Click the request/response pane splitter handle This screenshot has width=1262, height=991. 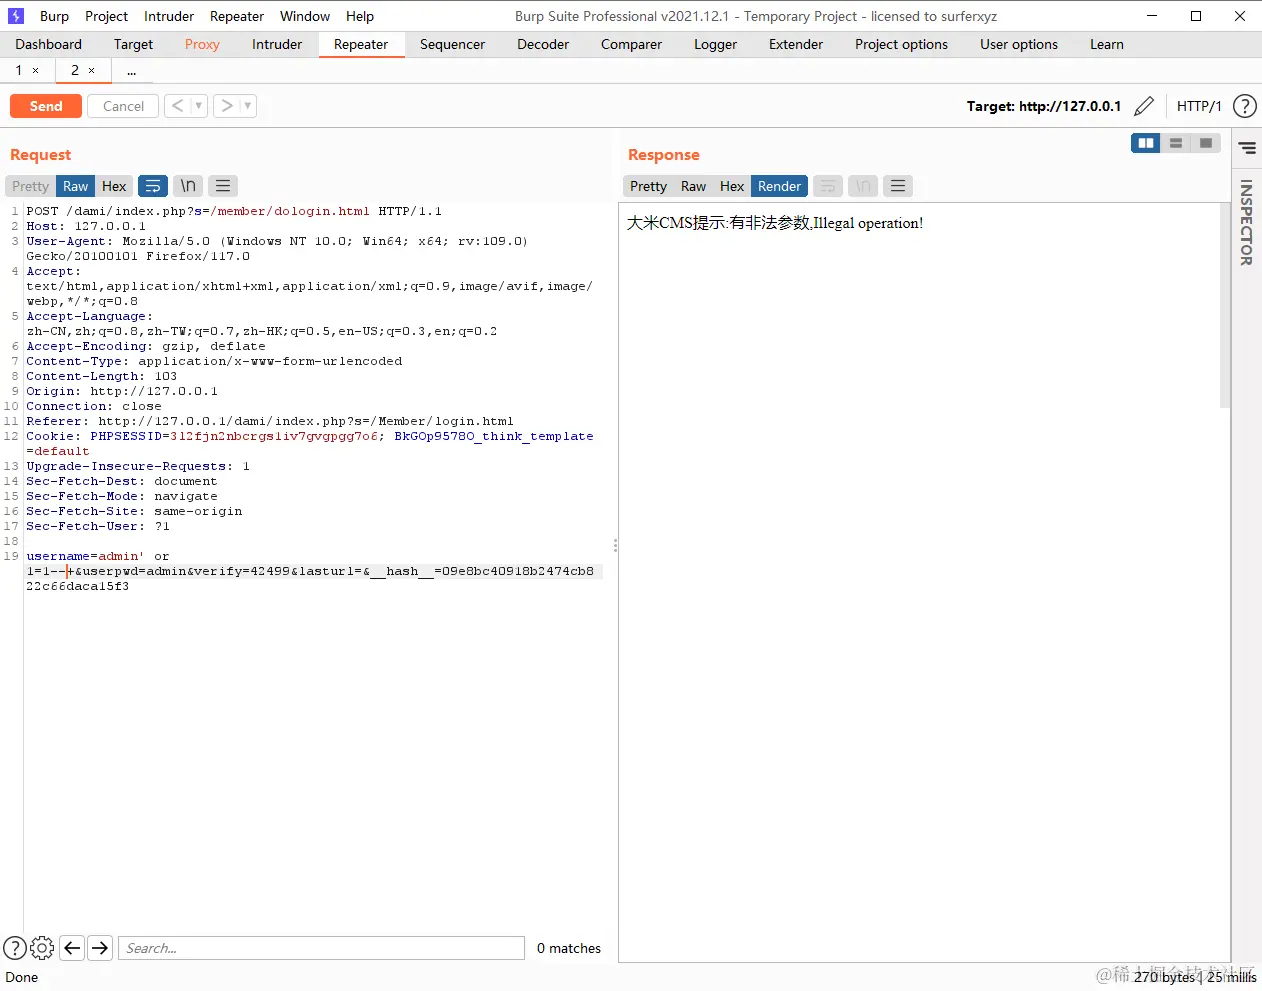[x=615, y=545]
